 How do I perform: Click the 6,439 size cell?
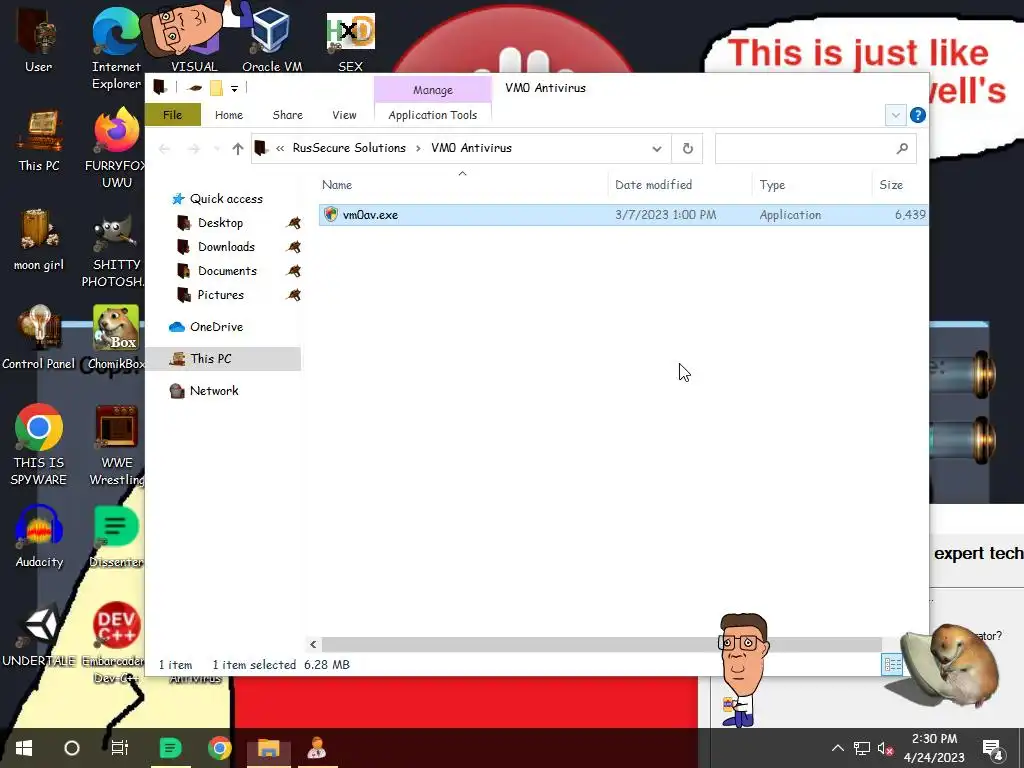coord(910,215)
